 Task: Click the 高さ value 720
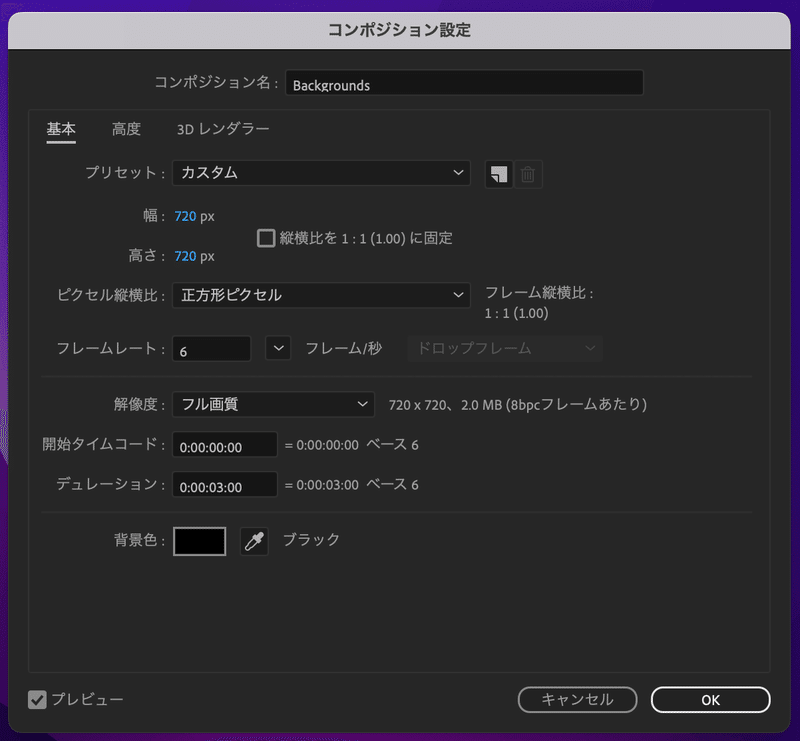click(185, 256)
